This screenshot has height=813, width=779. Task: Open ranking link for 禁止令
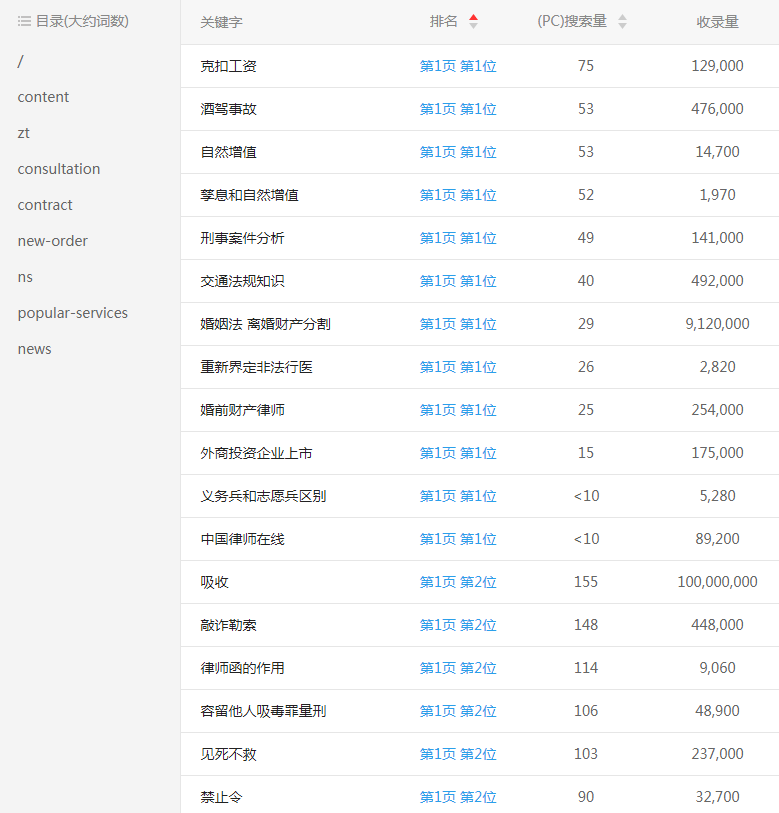[x=457, y=797]
